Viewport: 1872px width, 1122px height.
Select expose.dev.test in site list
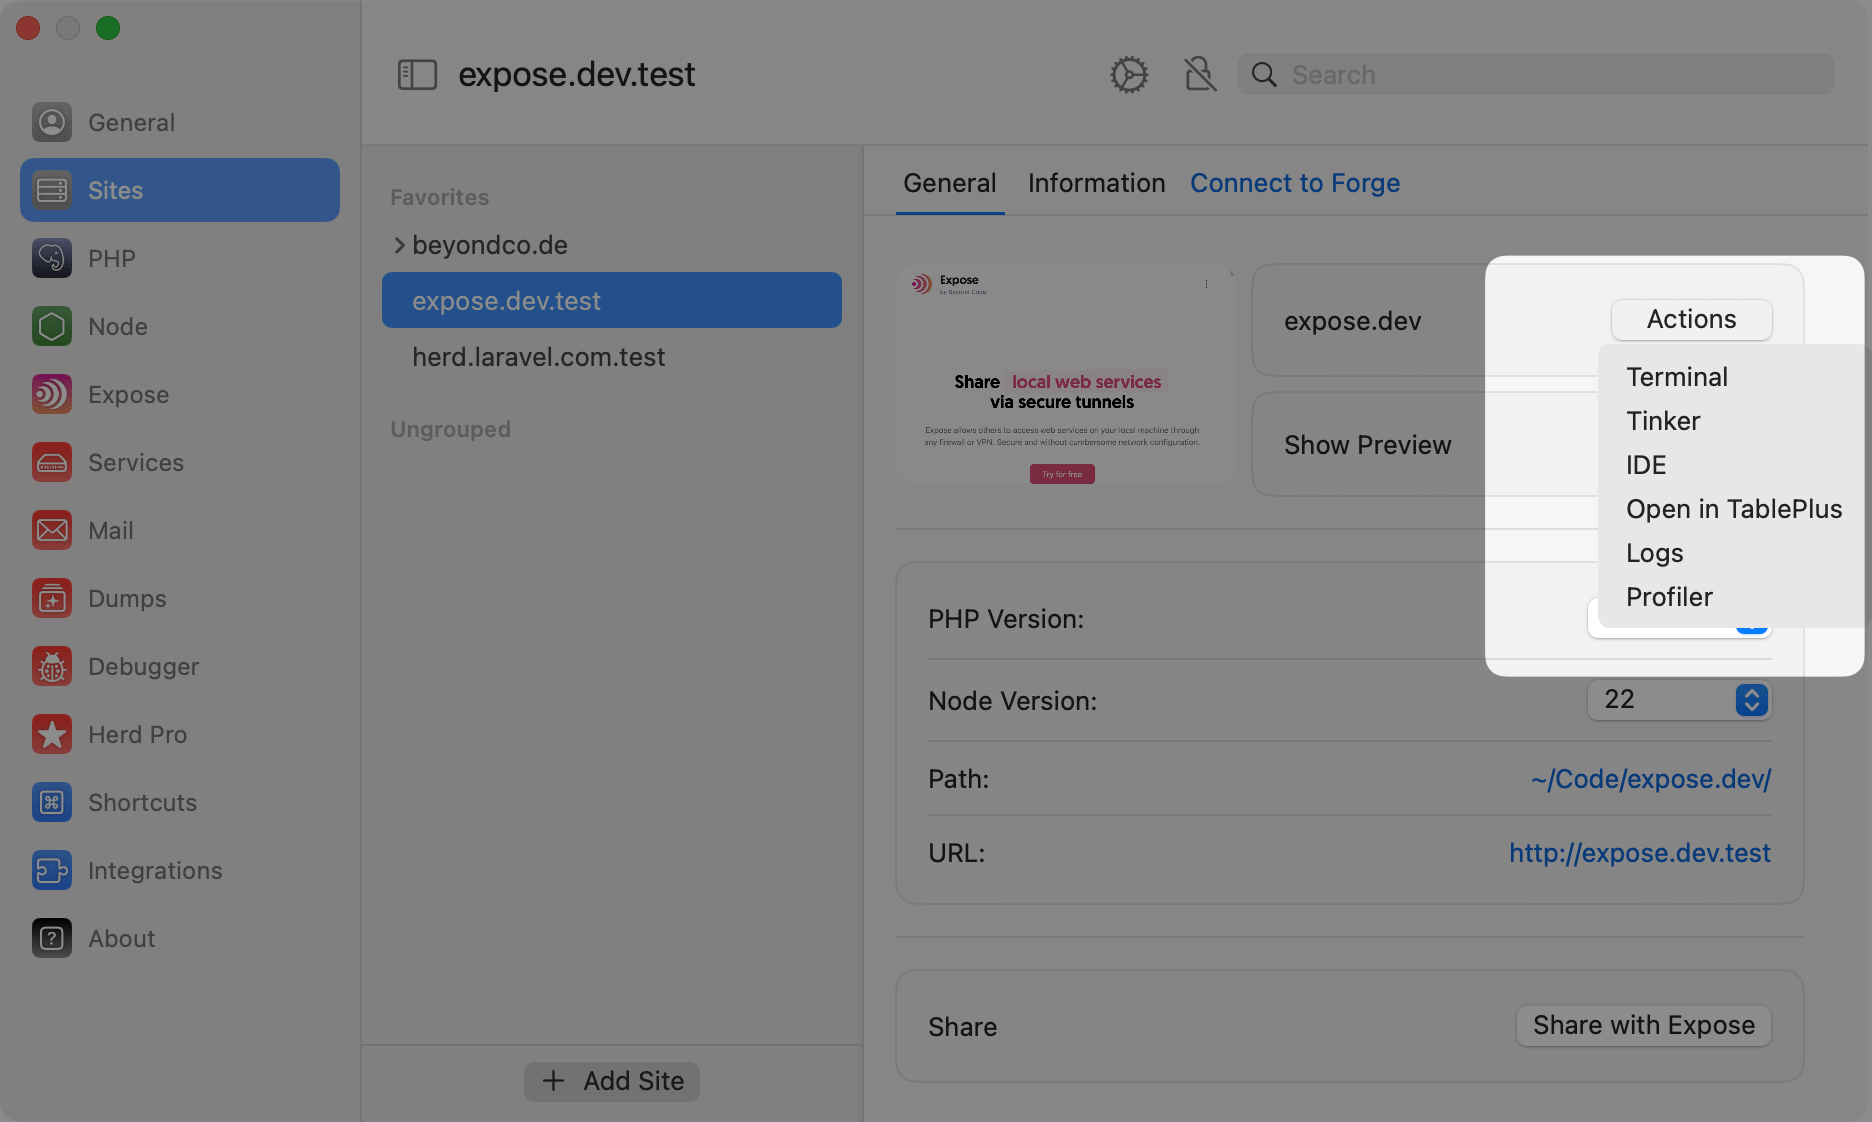pos(612,300)
